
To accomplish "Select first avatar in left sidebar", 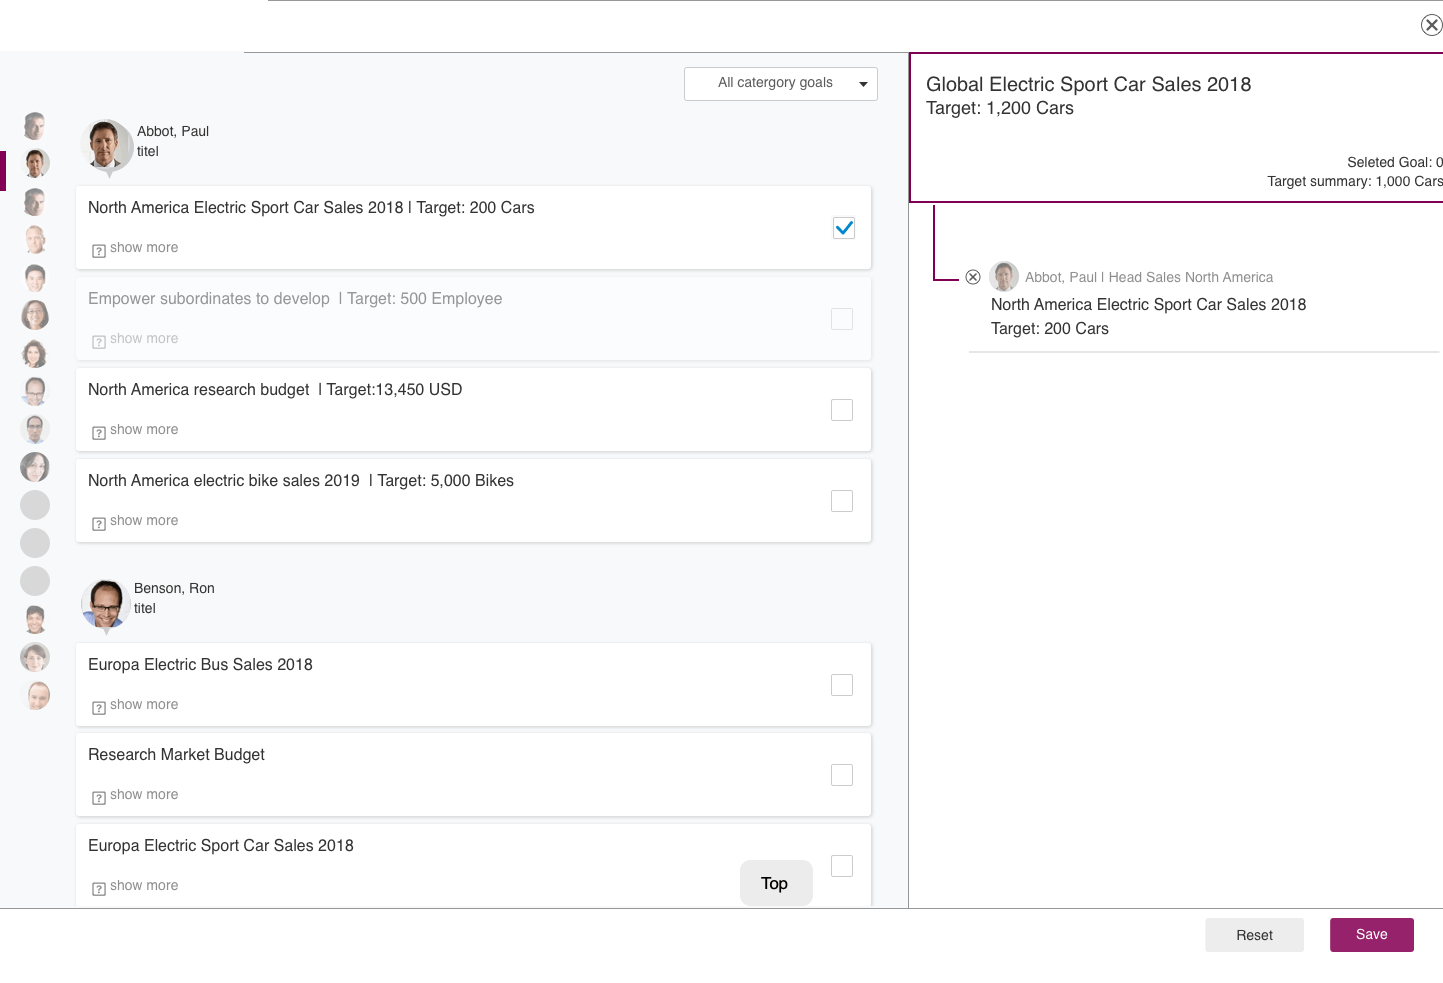I will tap(35, 125).
